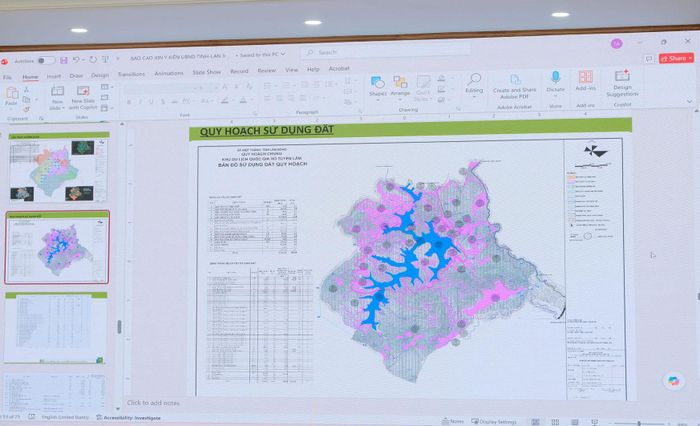Screen dimensions: 700x426
Task: Switch to Reading View icon
Action: 575,422
